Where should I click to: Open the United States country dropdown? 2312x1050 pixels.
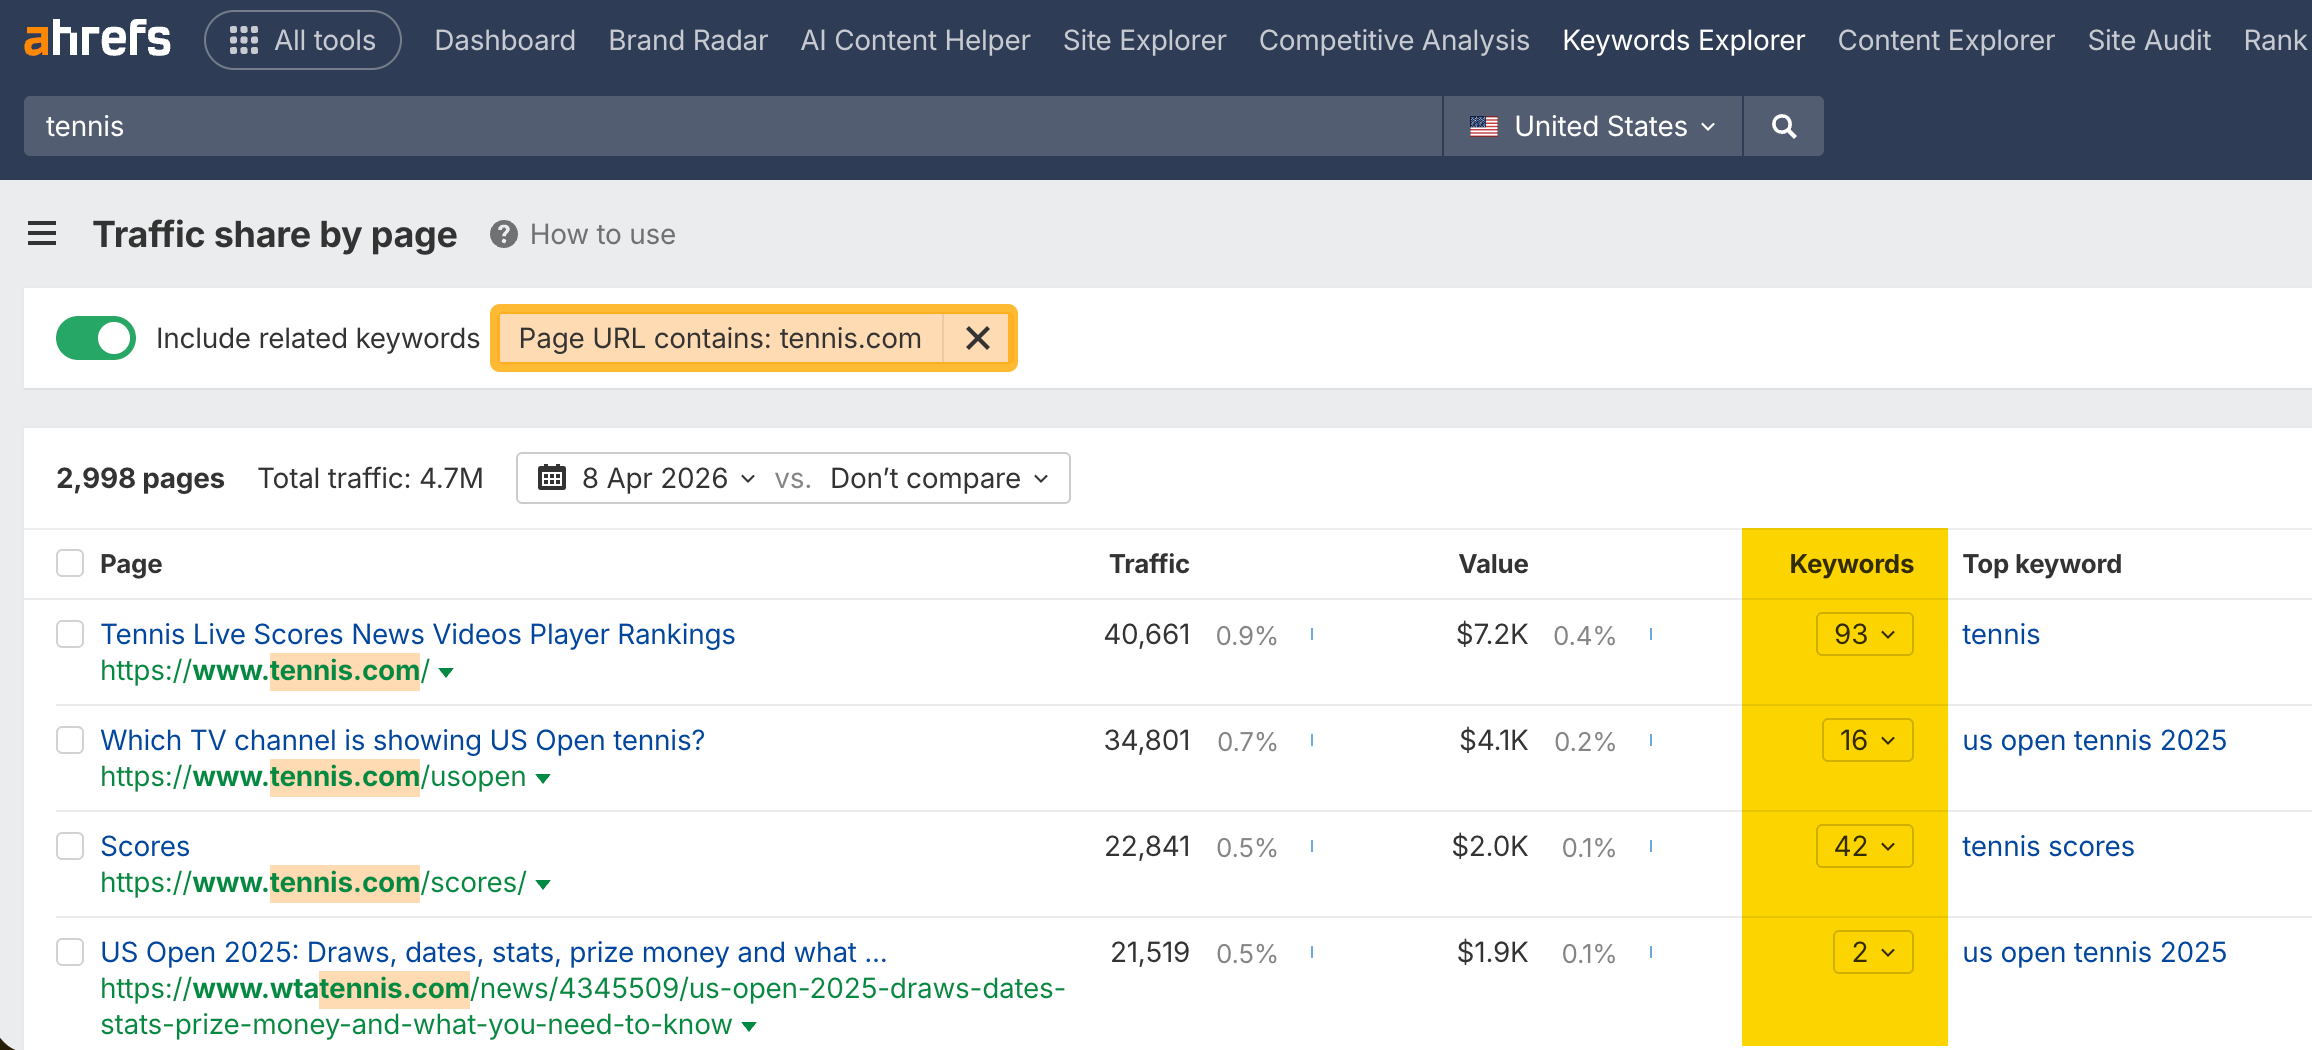click(1592, 126)
